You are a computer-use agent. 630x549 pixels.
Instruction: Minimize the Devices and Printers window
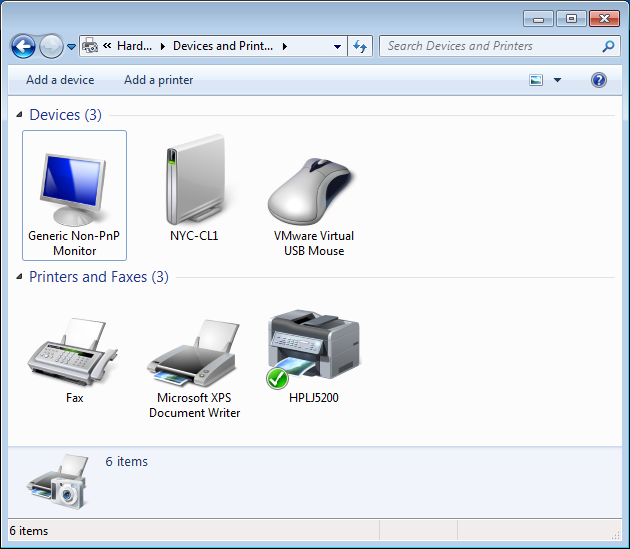point(538,19)
